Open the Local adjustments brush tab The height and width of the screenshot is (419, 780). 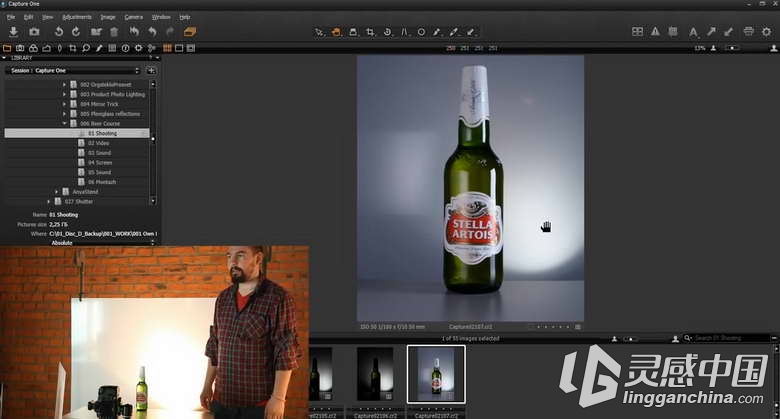point(99,48)
